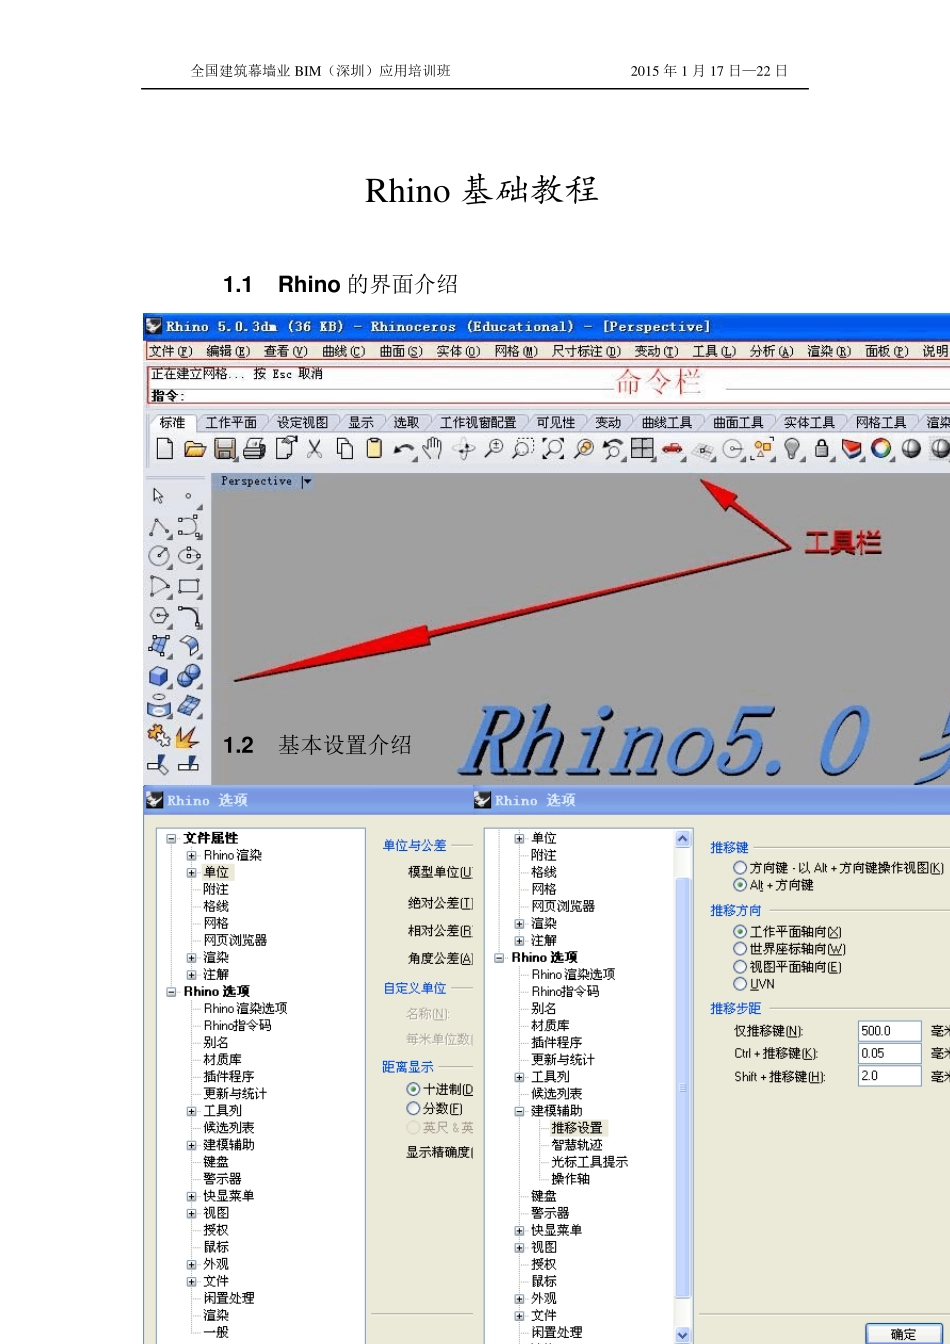Open the 尺寸标注(D) menu
Screen dimensions: 950x1344
click(587, 352)
